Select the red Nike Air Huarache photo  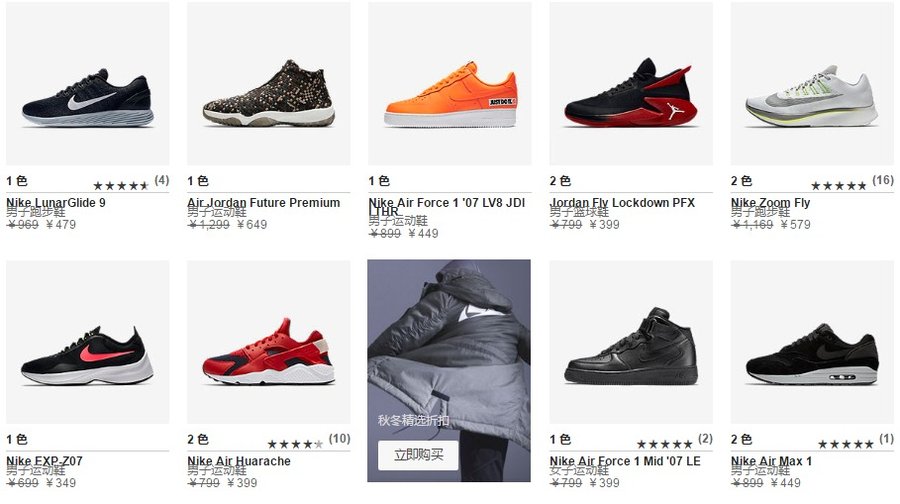click(269, 342)
